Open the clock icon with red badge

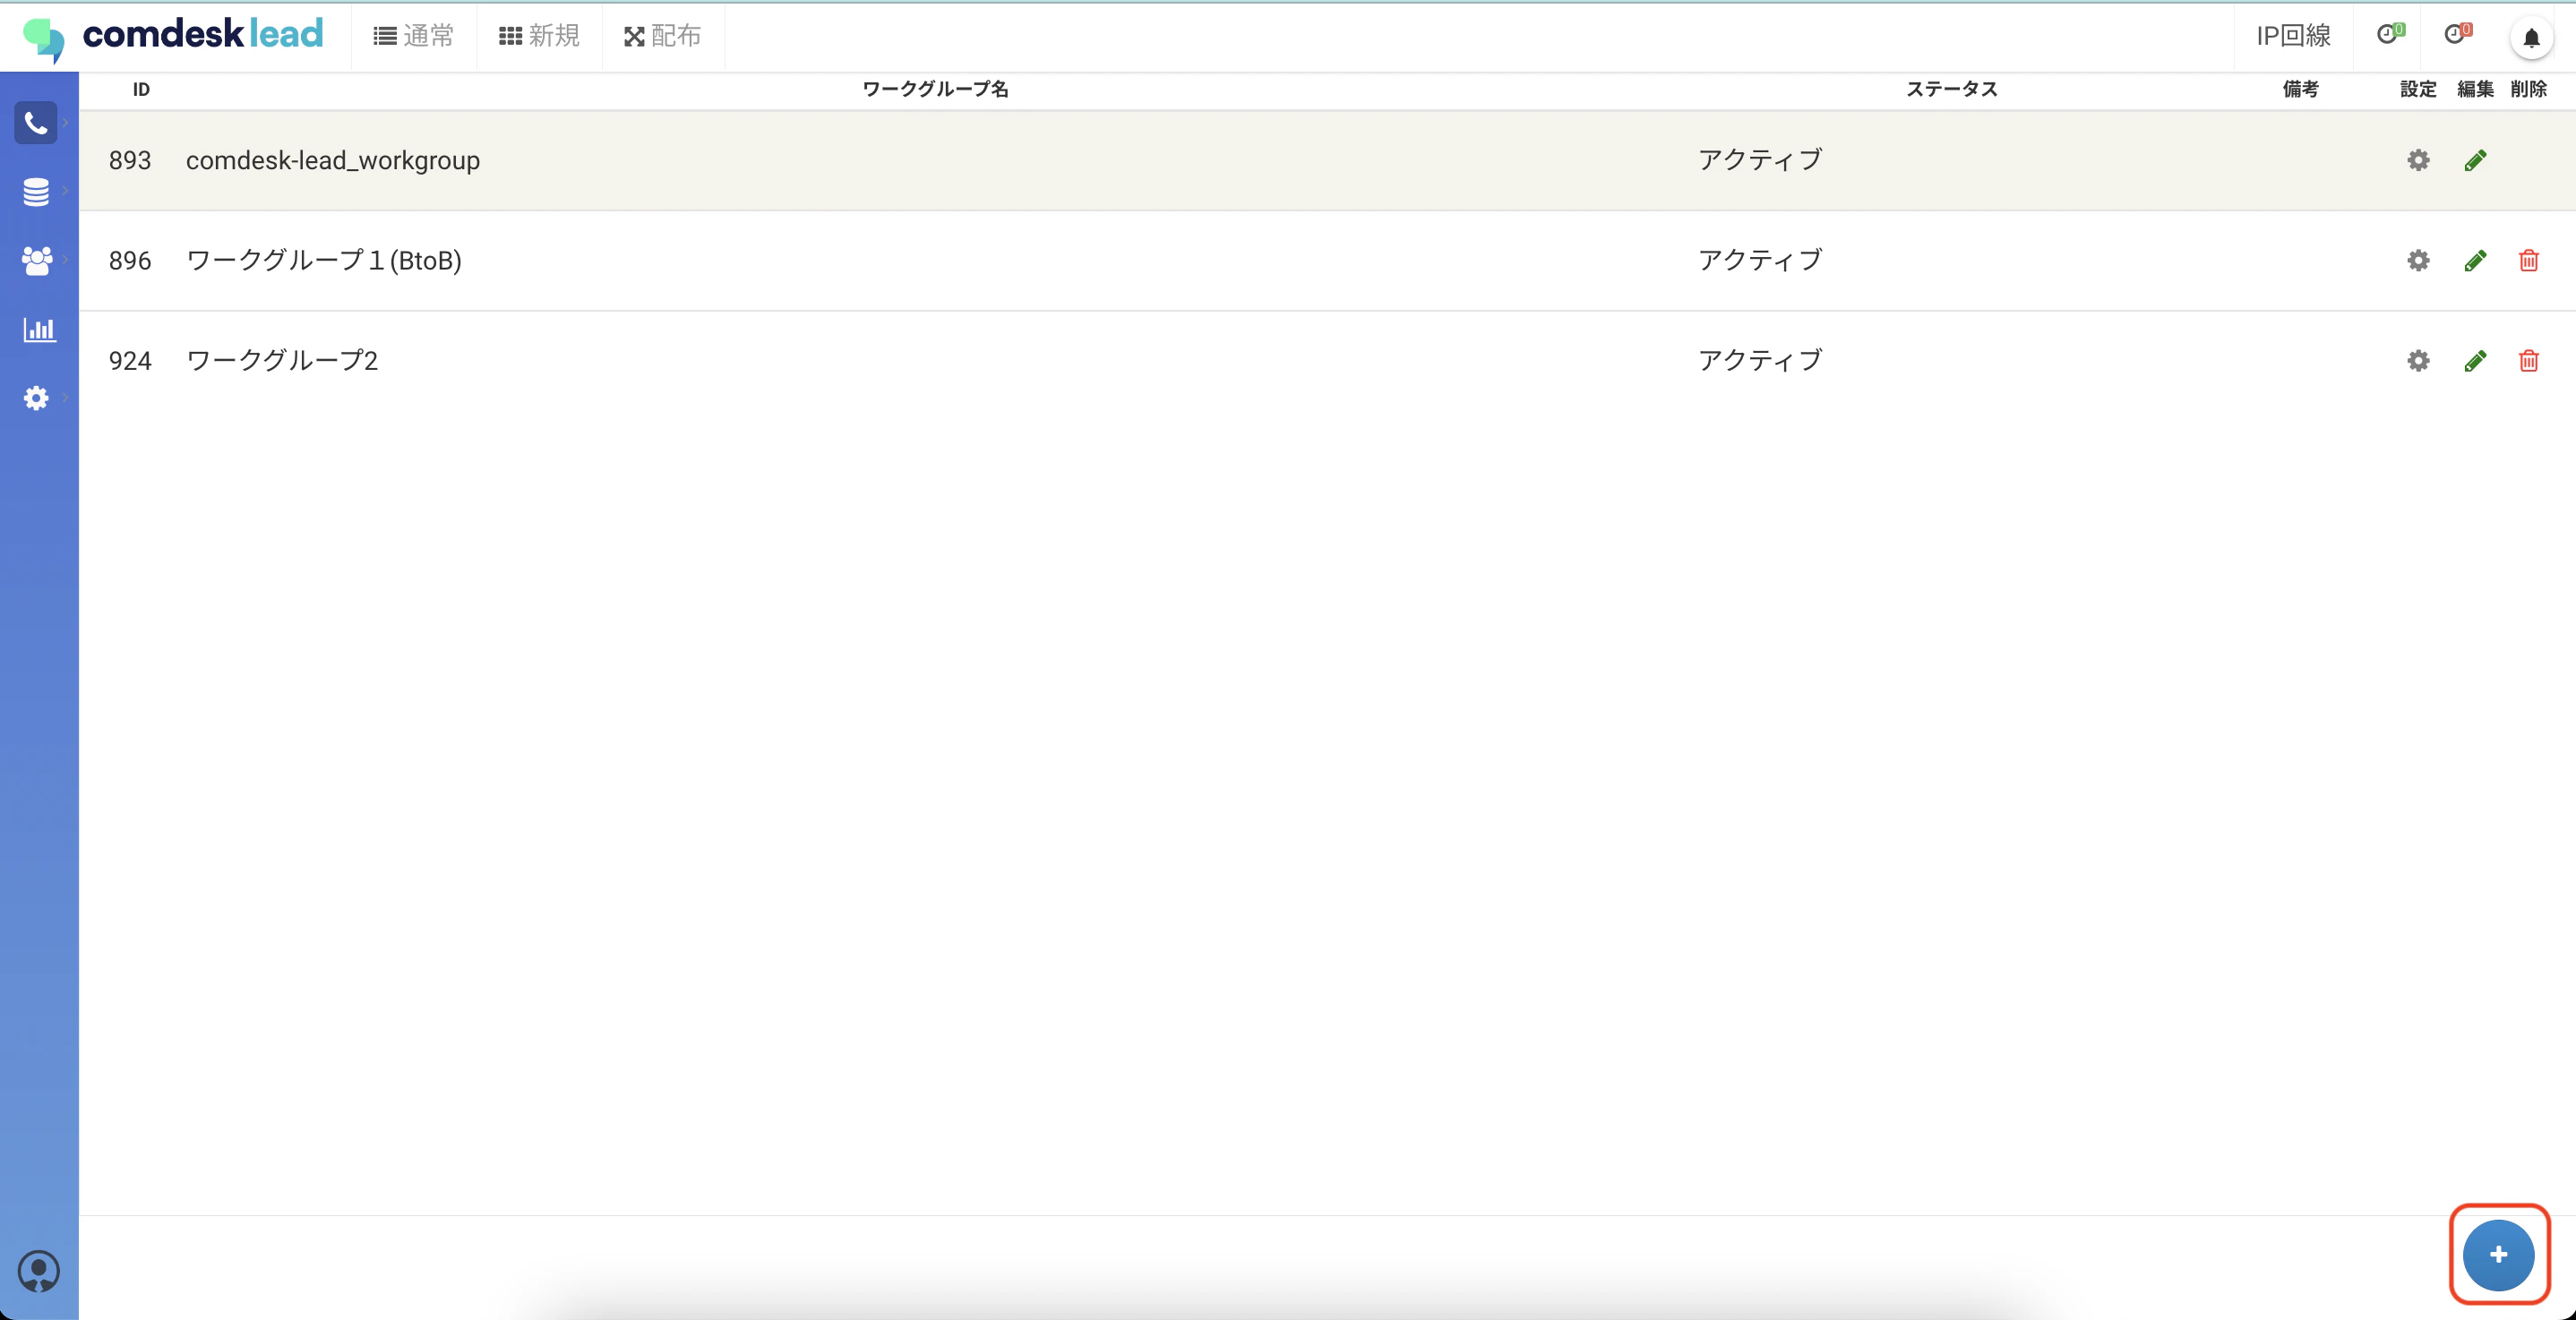click(x=2457, y=35)
